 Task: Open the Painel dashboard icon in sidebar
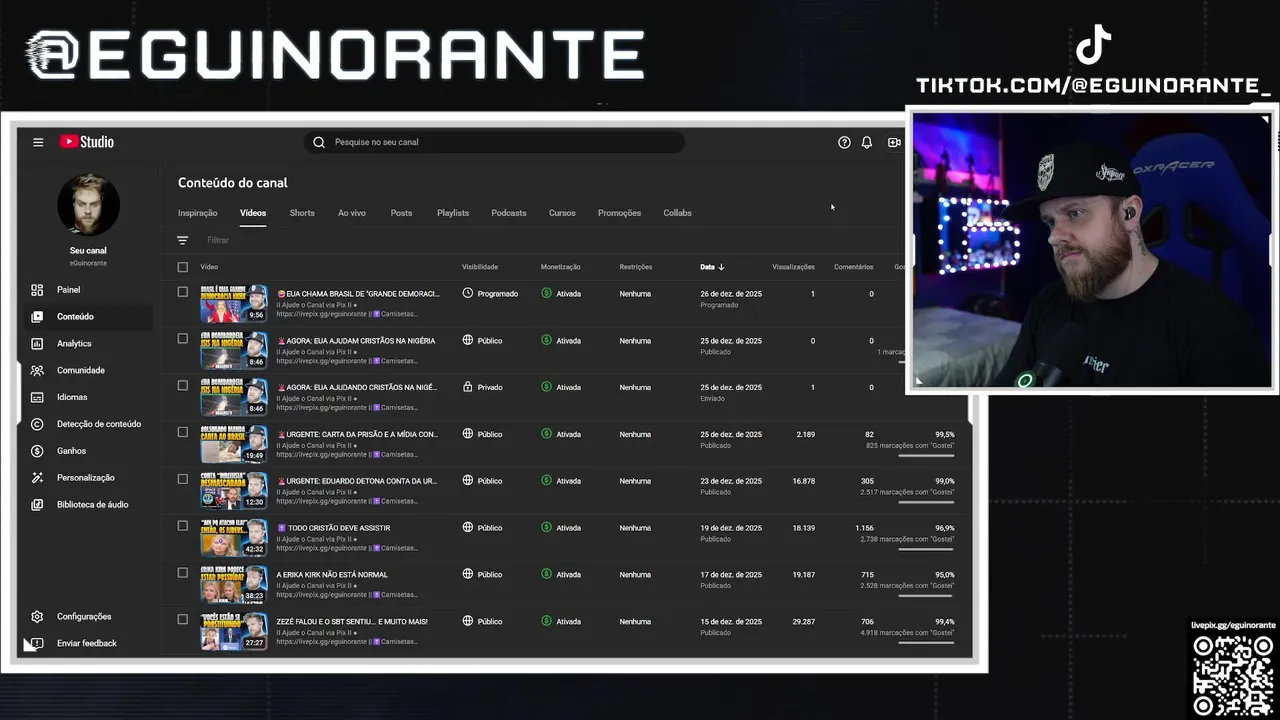(x=37, y=290)
